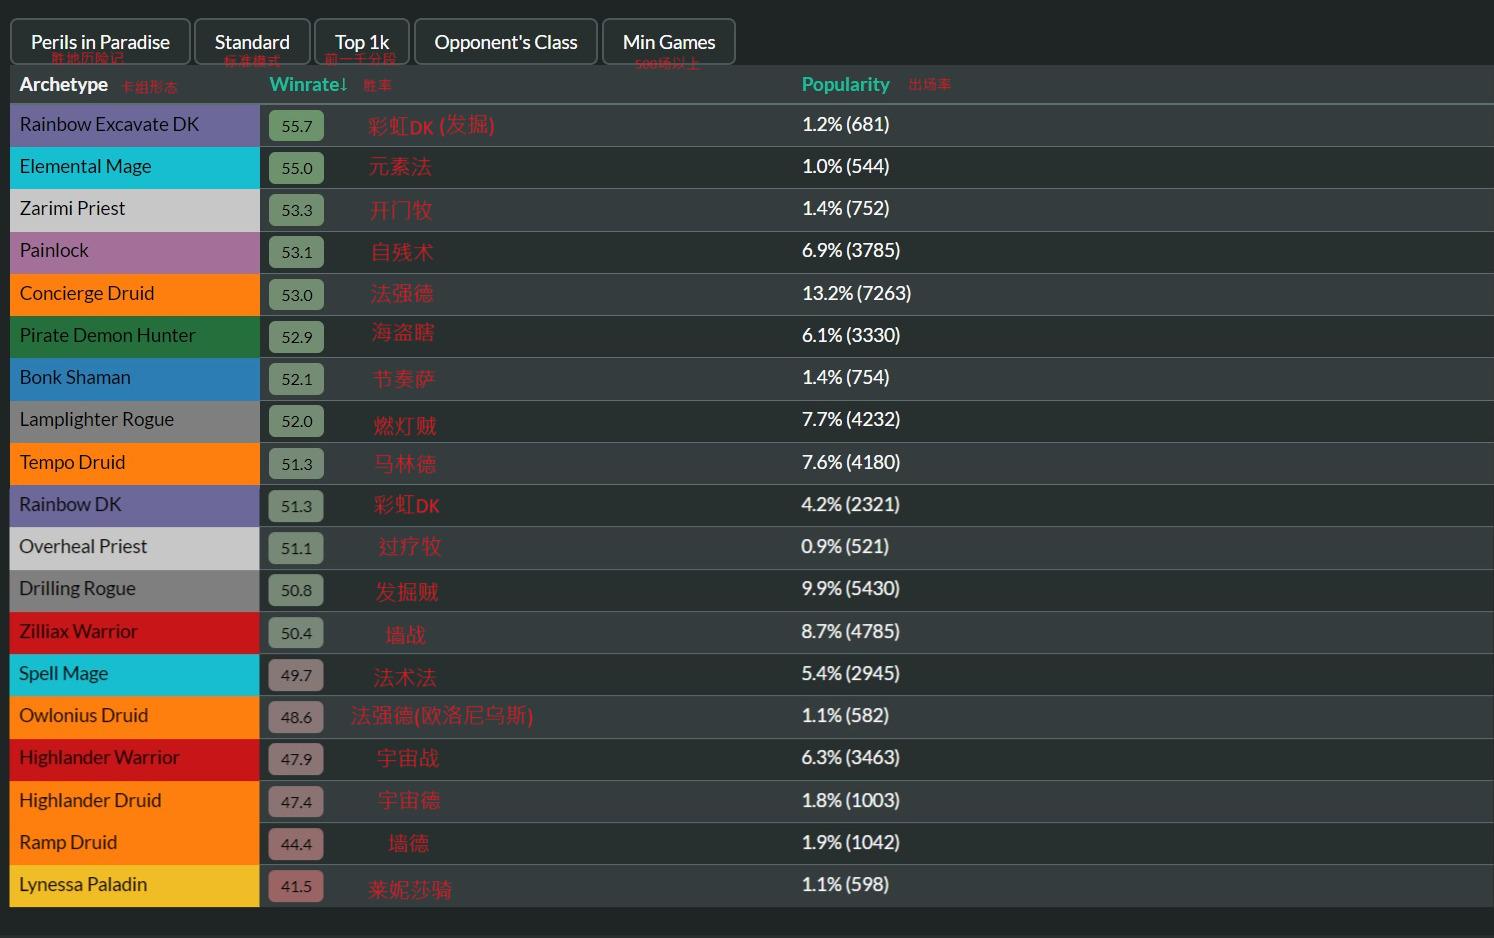
Task: Click the 5.4% (2945) popularity value
Action: coord(850,674)
